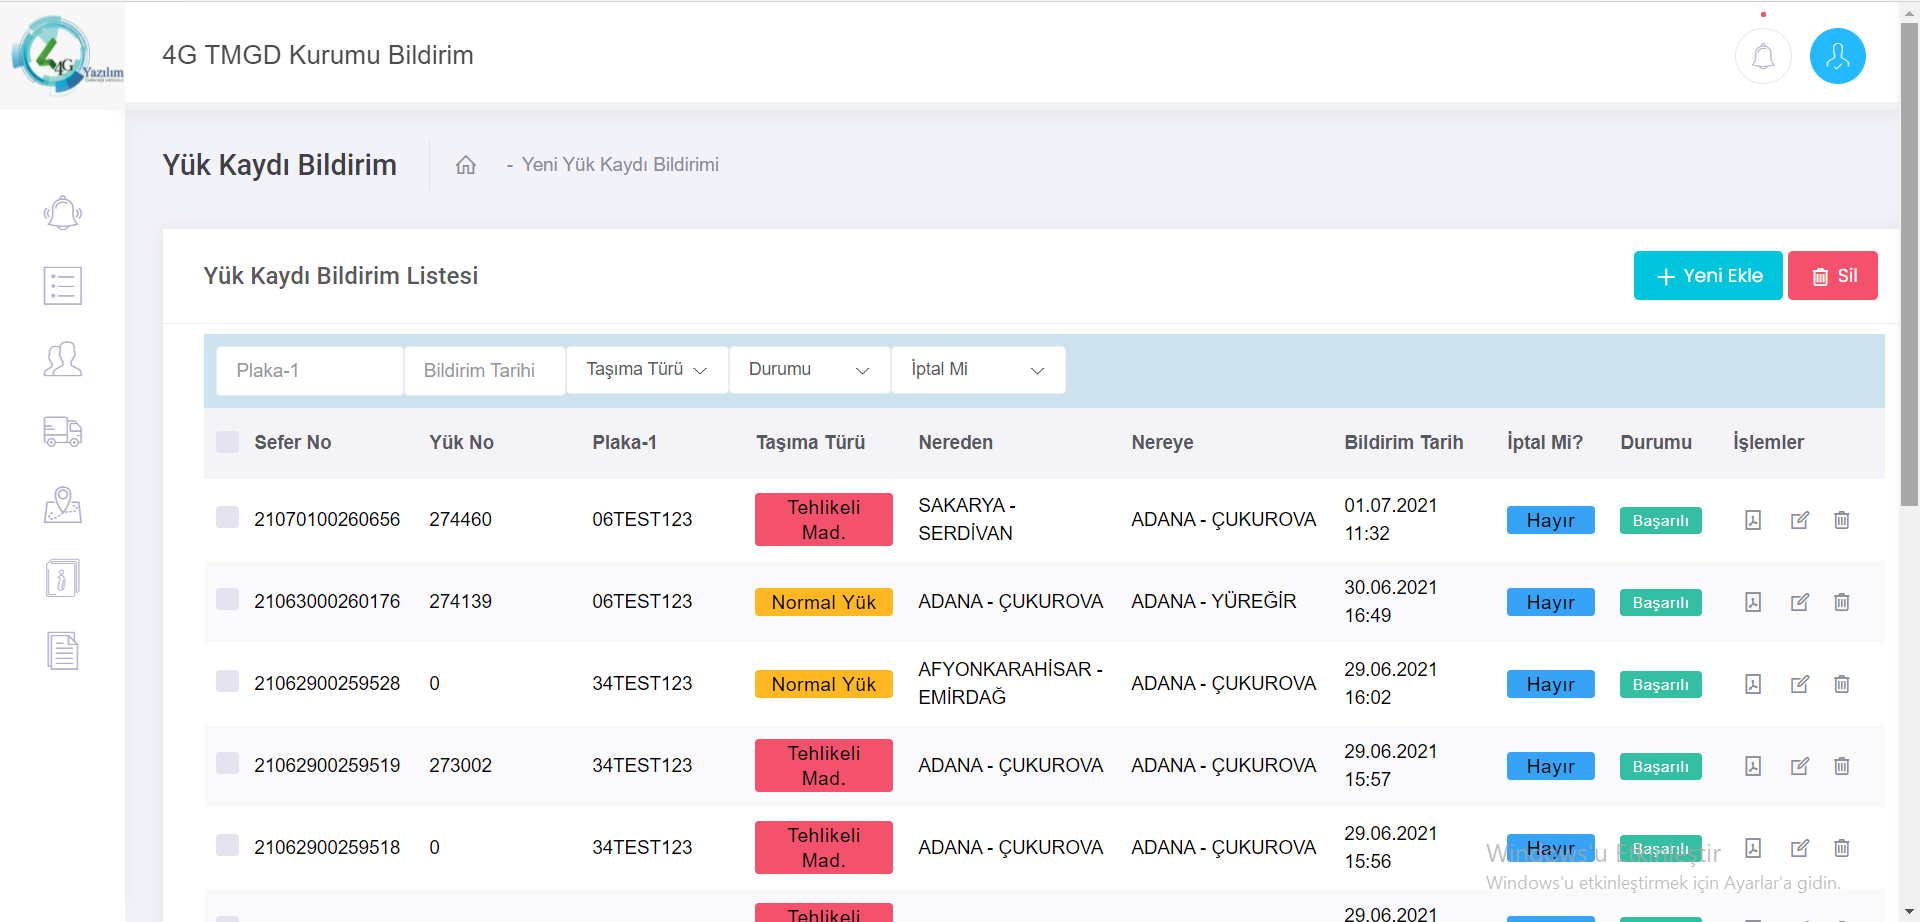Click the Taşıma Türü column header

click(810, 442)
